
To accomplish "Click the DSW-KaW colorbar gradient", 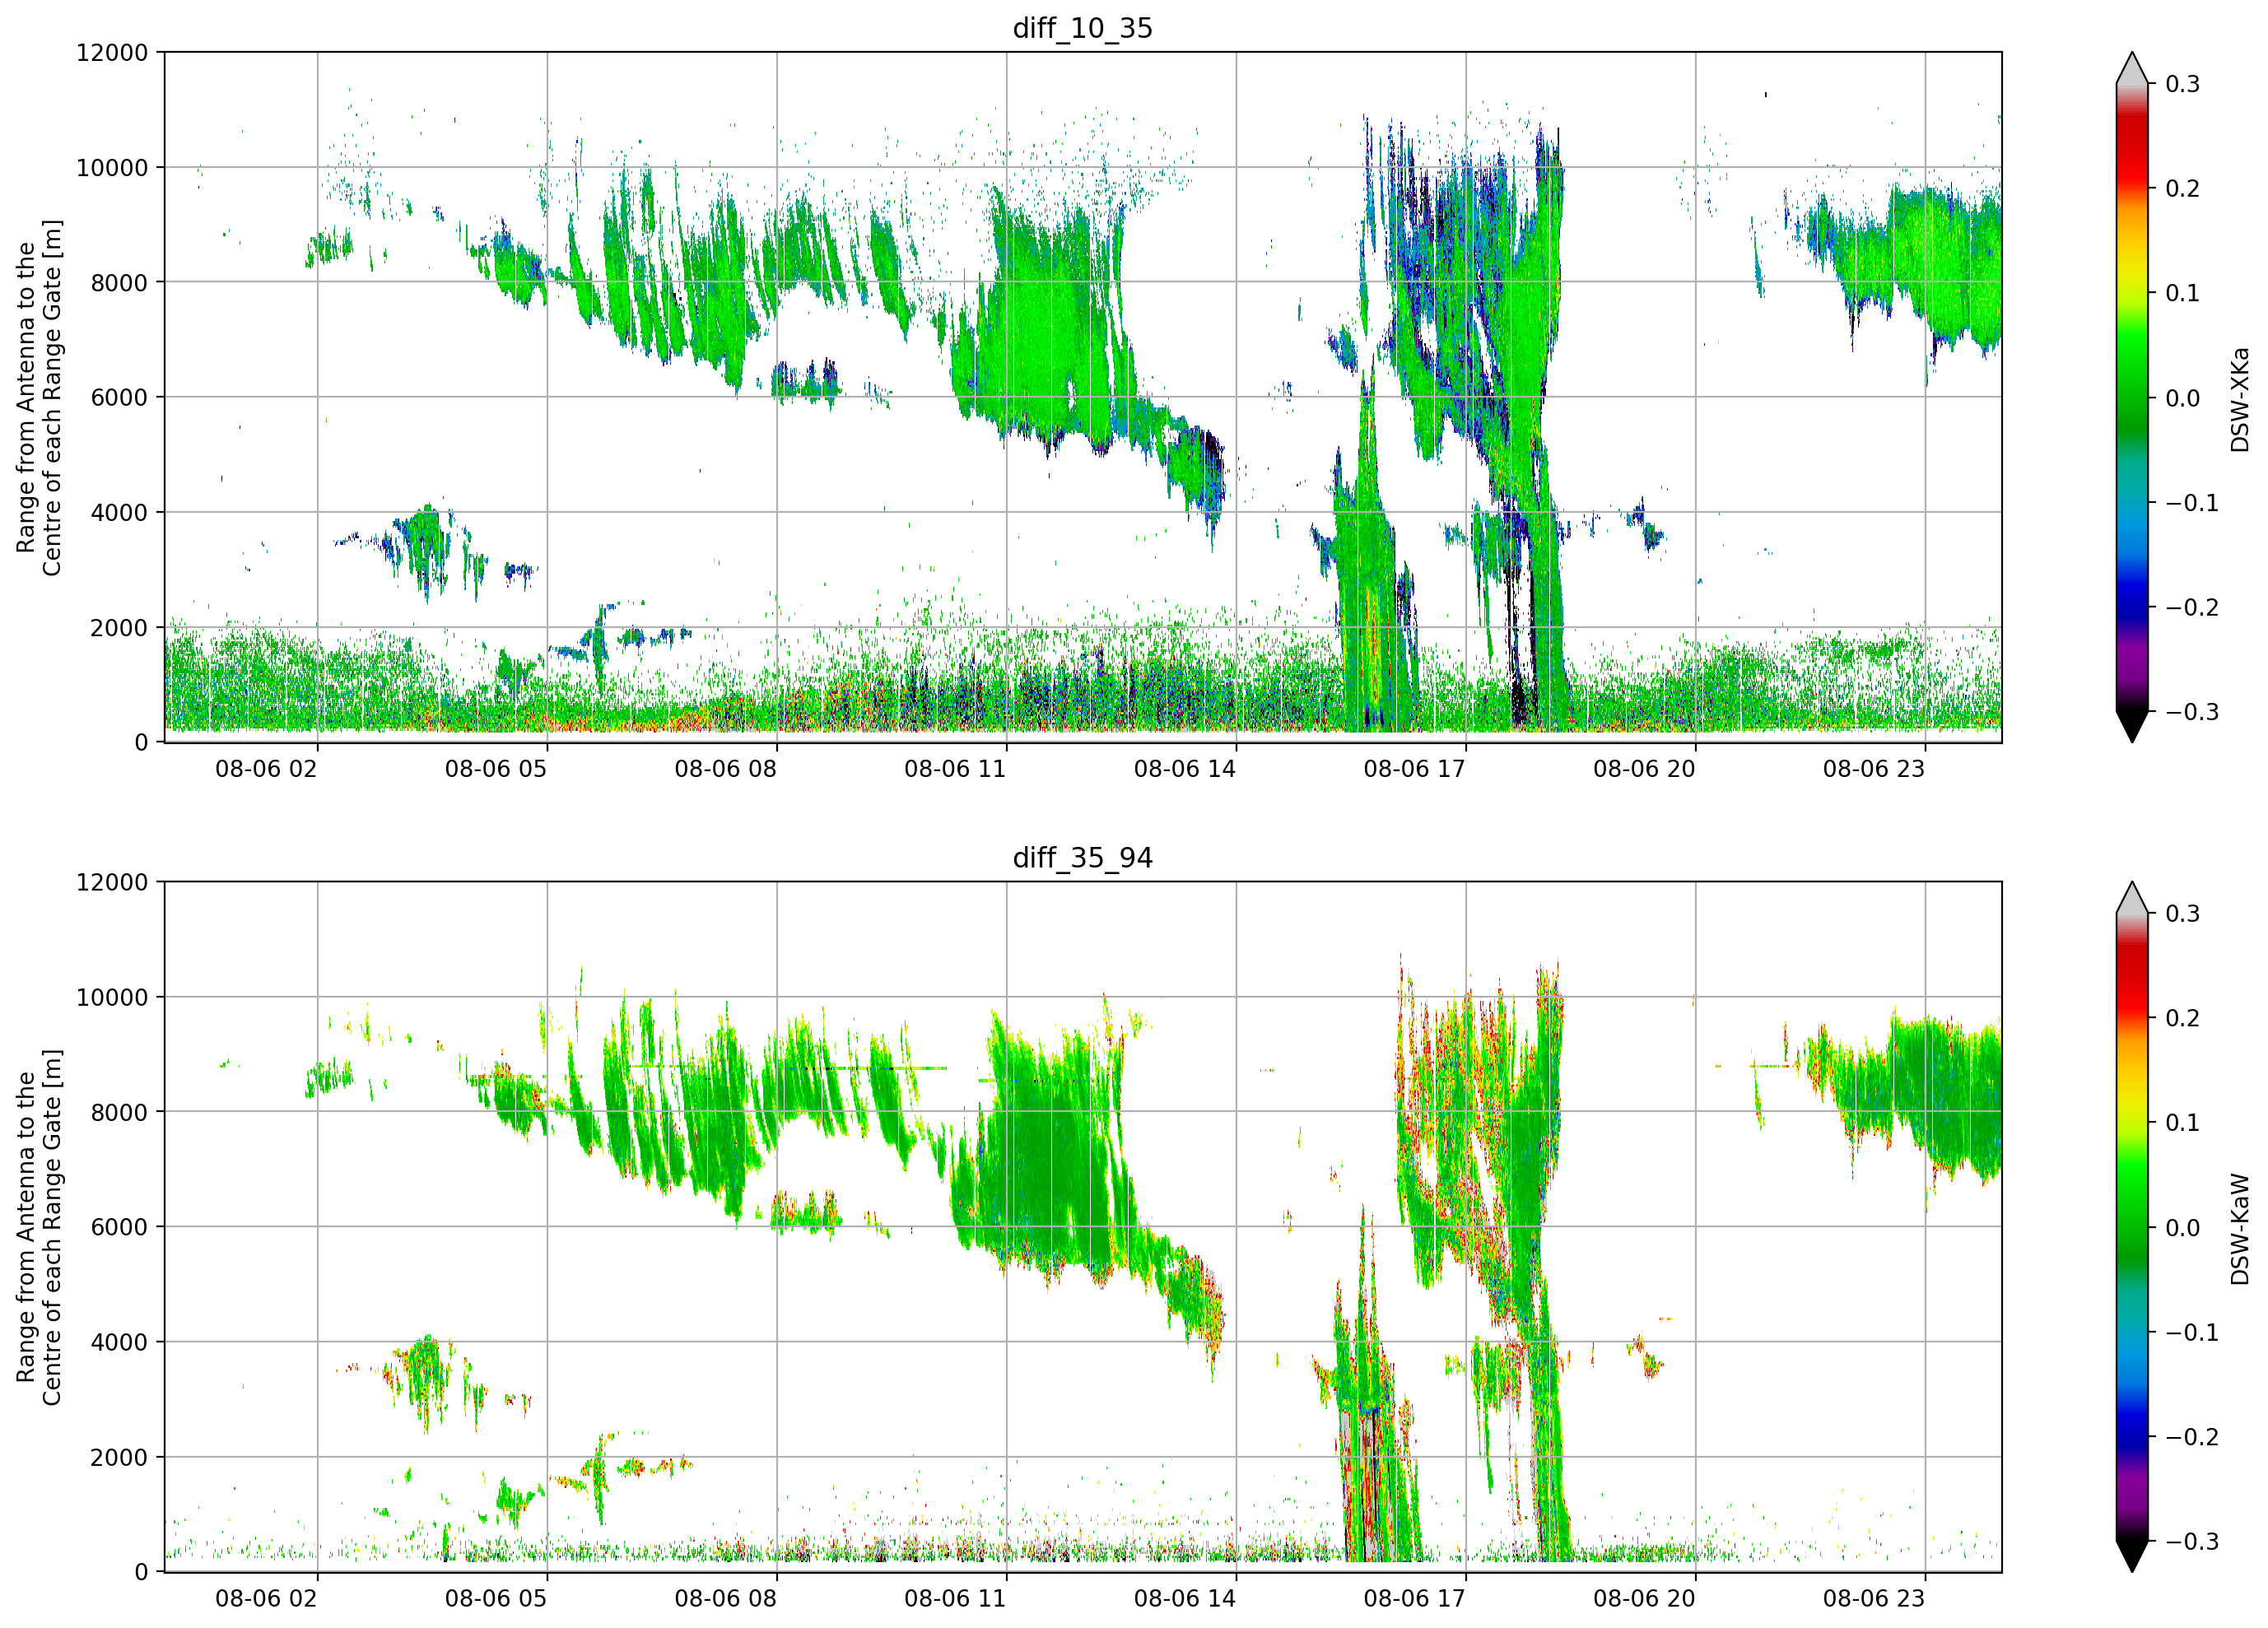I will (2132, 1227).
